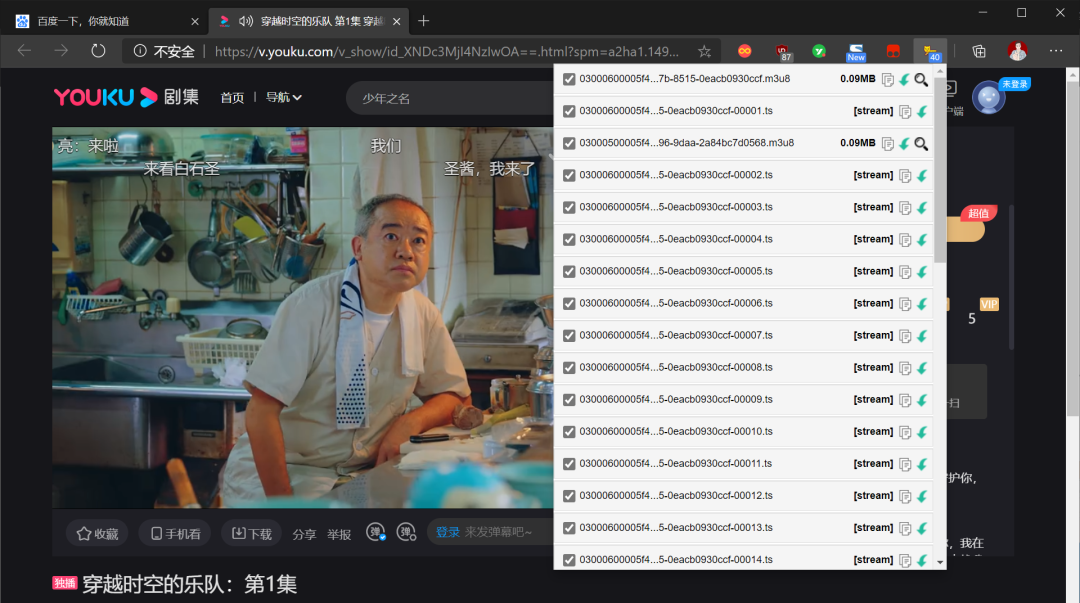
Task: Open the browser Collections icon
Action: [979, 52]
